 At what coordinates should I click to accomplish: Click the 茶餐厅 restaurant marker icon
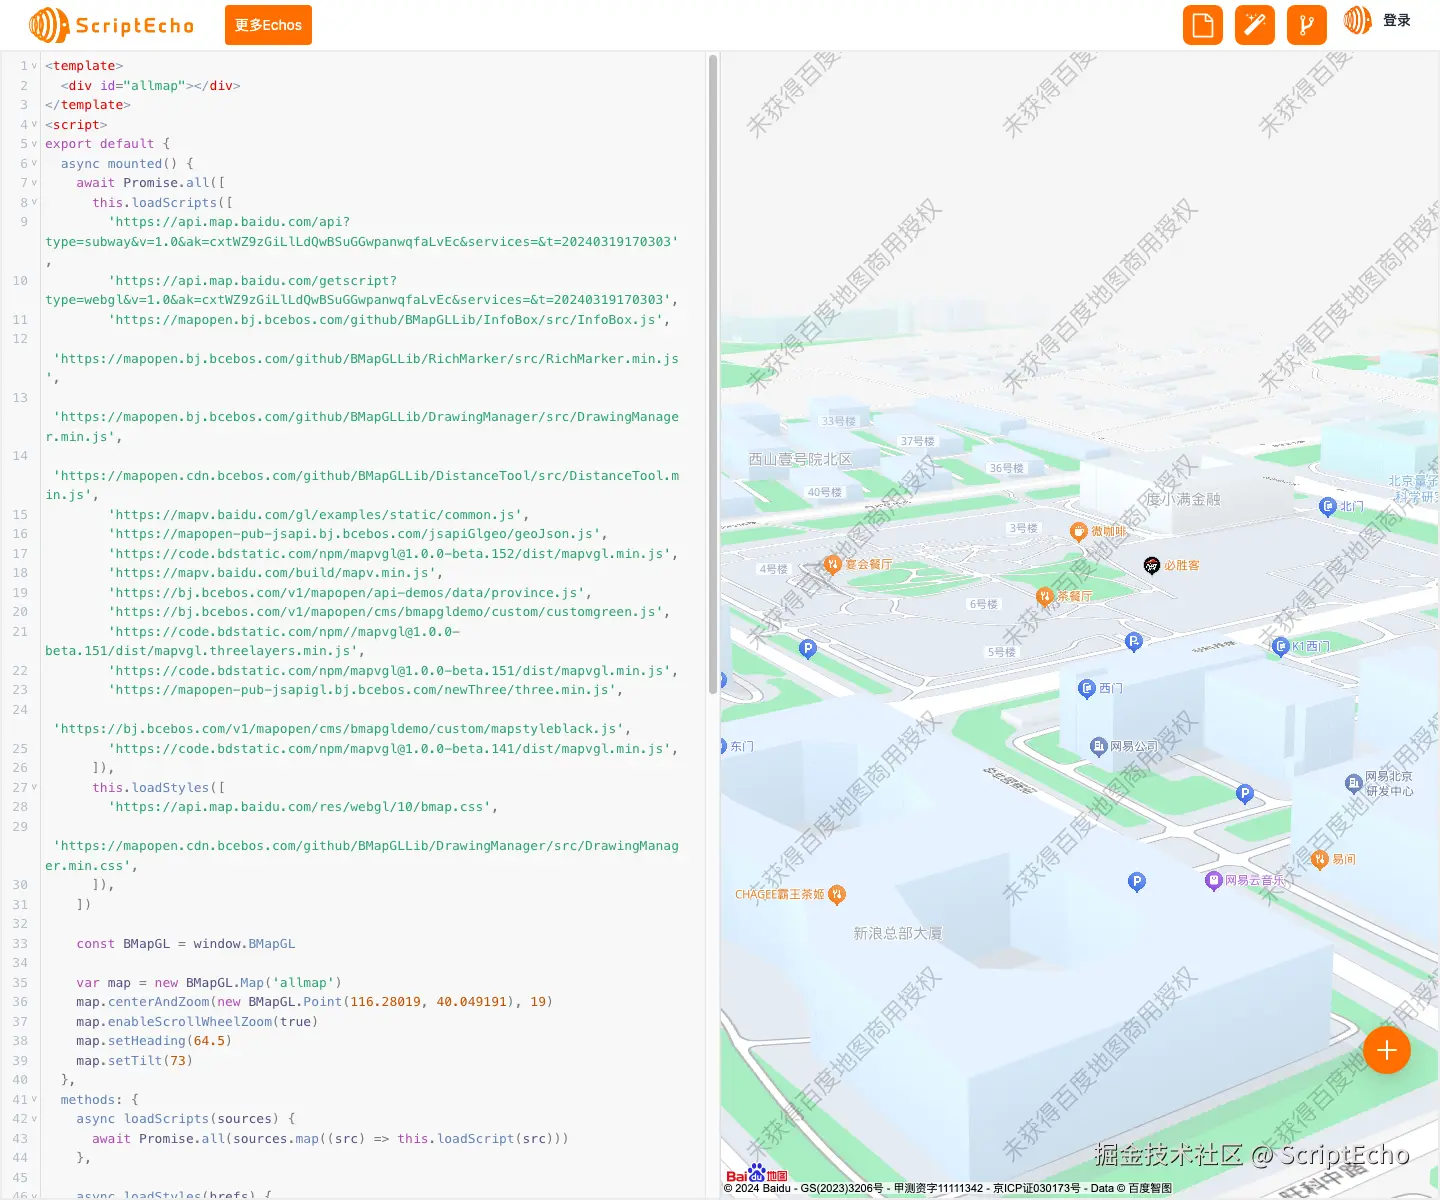coord(1045,596)
